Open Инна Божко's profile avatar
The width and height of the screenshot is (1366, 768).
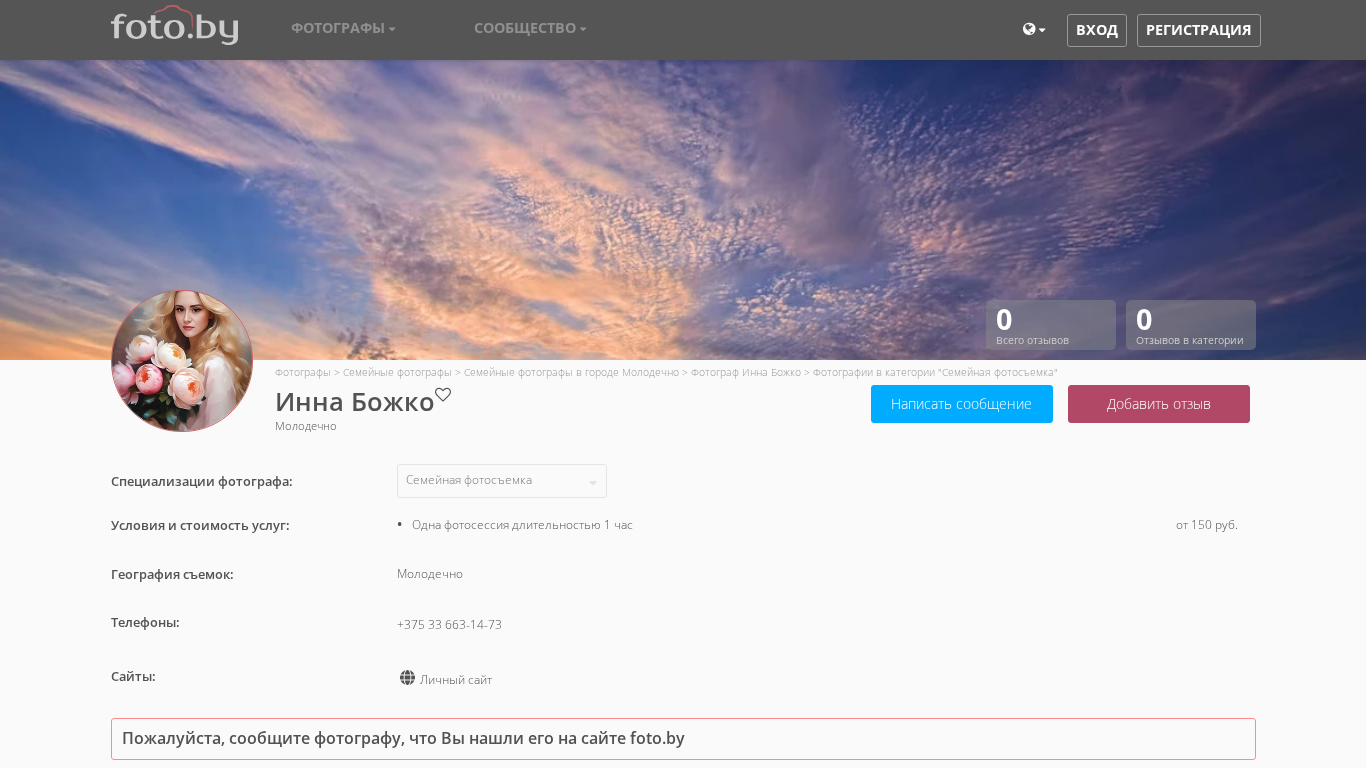[x=182, y=361]
